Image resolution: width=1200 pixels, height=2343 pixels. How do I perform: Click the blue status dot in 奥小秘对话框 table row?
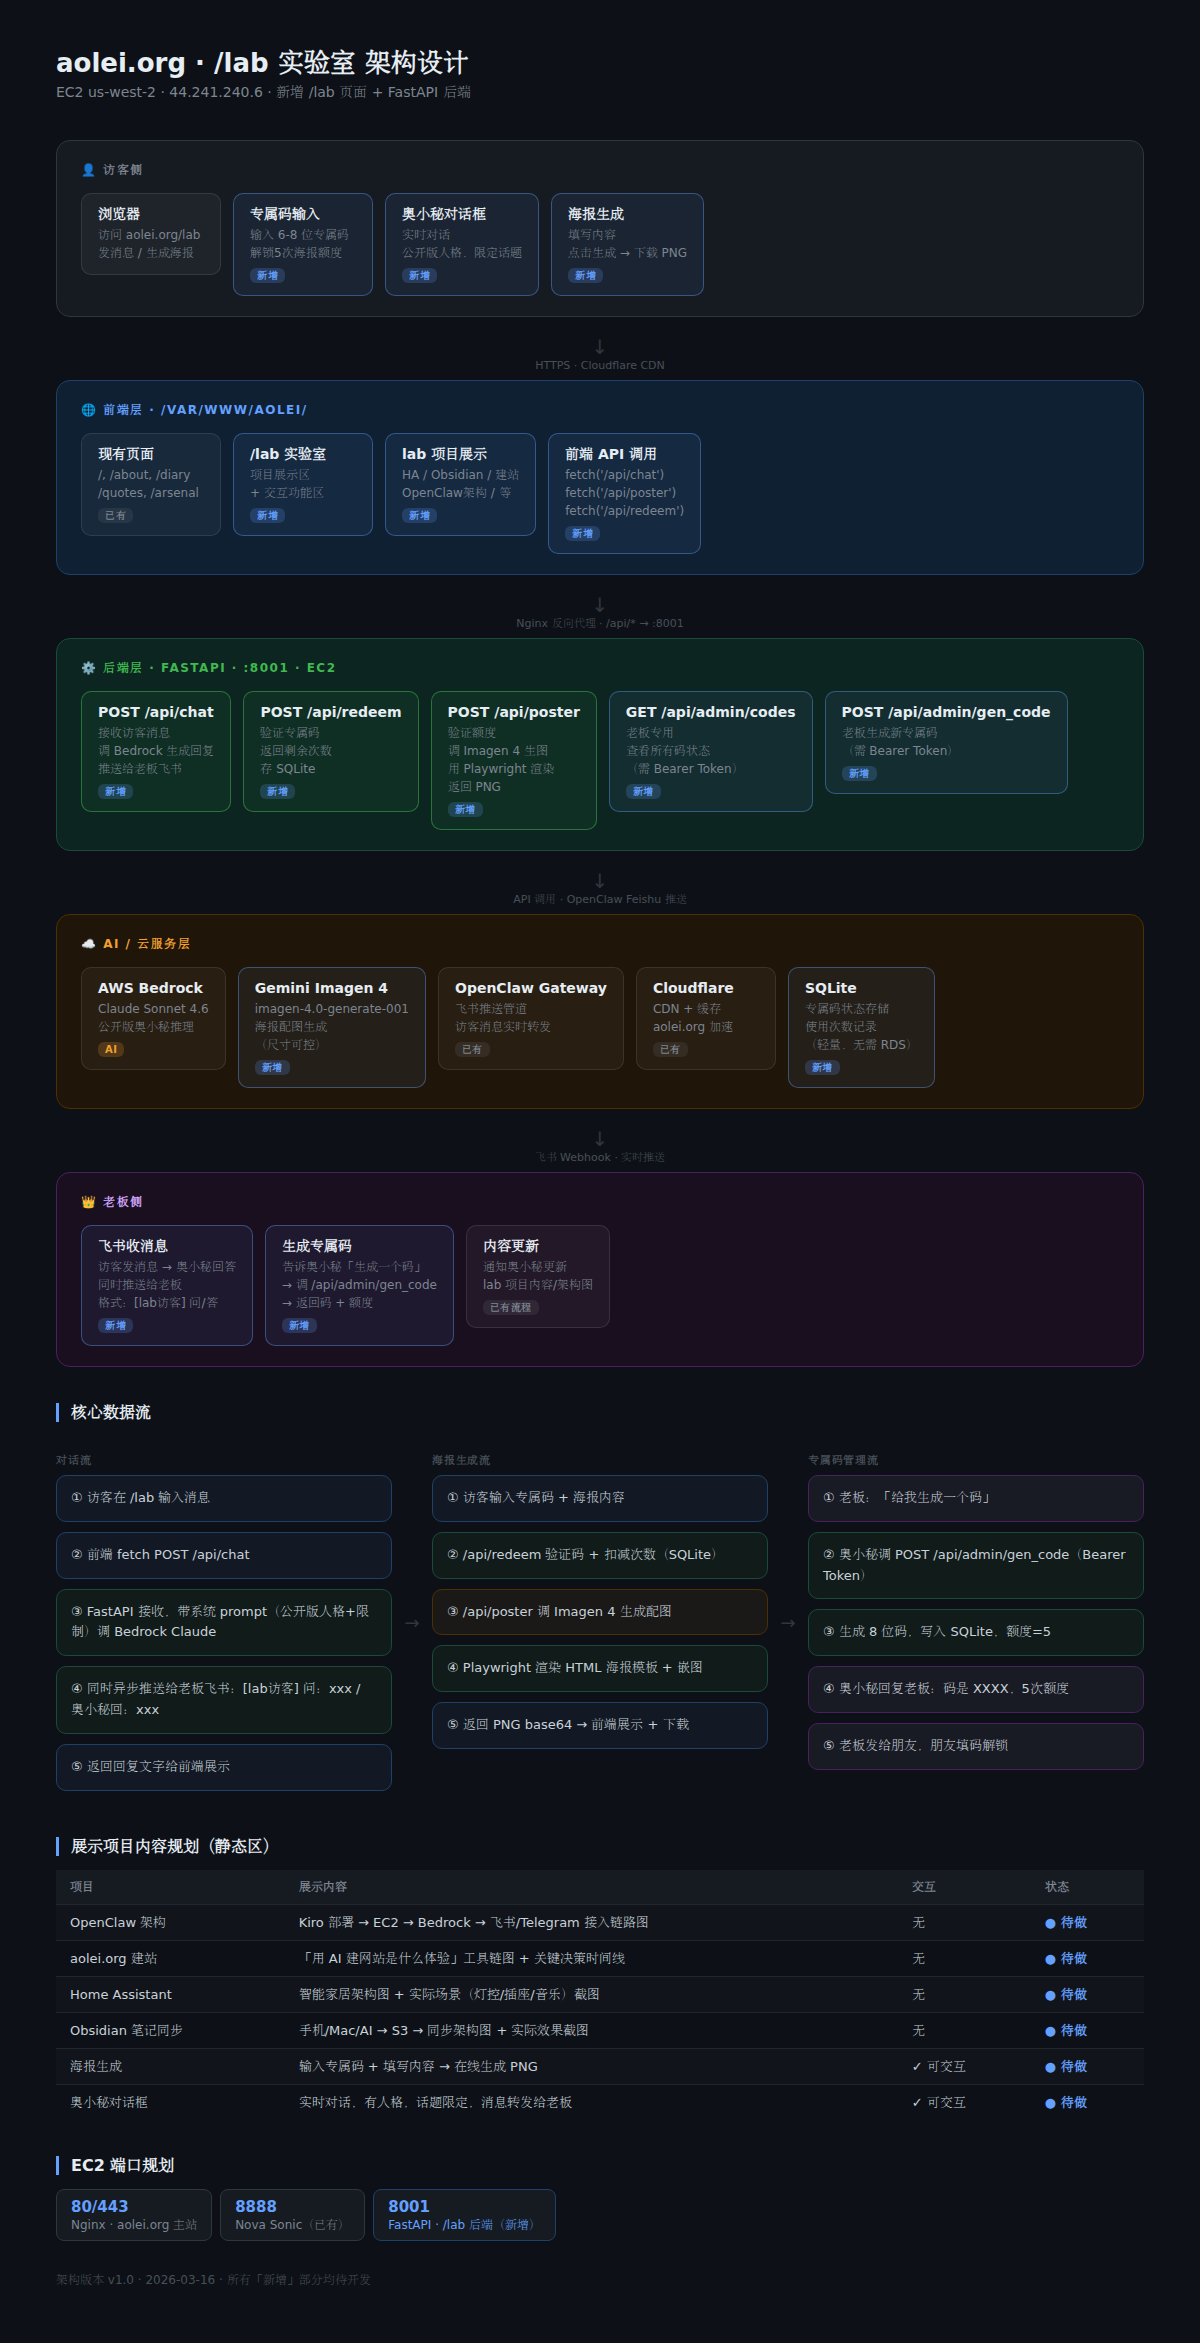pos(1050,2103)
